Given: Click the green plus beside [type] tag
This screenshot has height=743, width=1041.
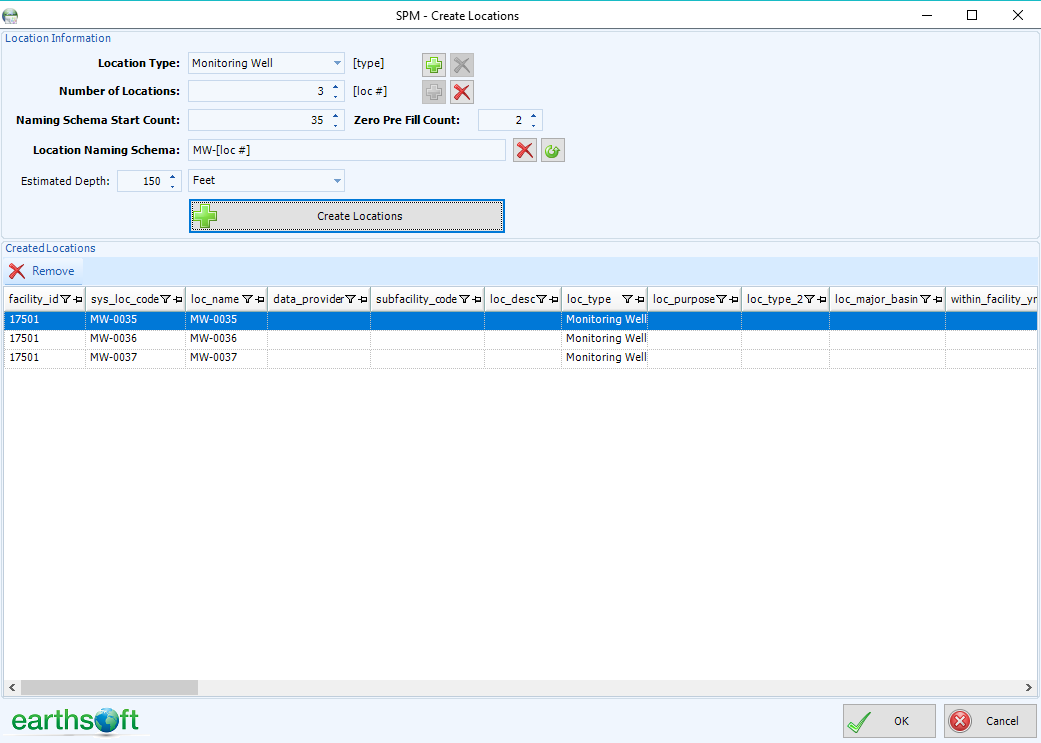Looking at the screenshot, I should click(x=433, y=65).
